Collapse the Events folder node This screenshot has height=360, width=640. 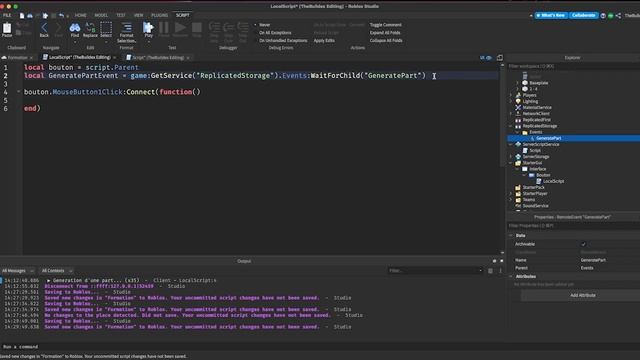pos(518,132)
